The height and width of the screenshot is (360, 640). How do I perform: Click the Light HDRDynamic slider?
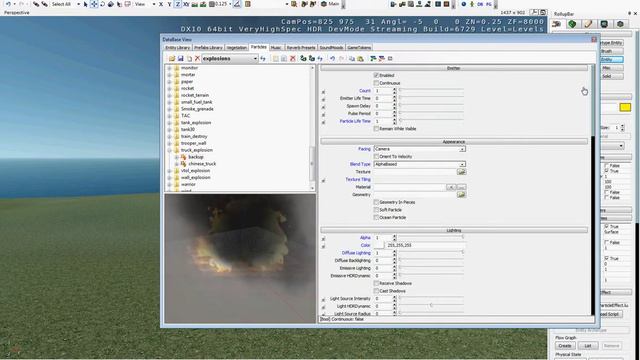431,306
